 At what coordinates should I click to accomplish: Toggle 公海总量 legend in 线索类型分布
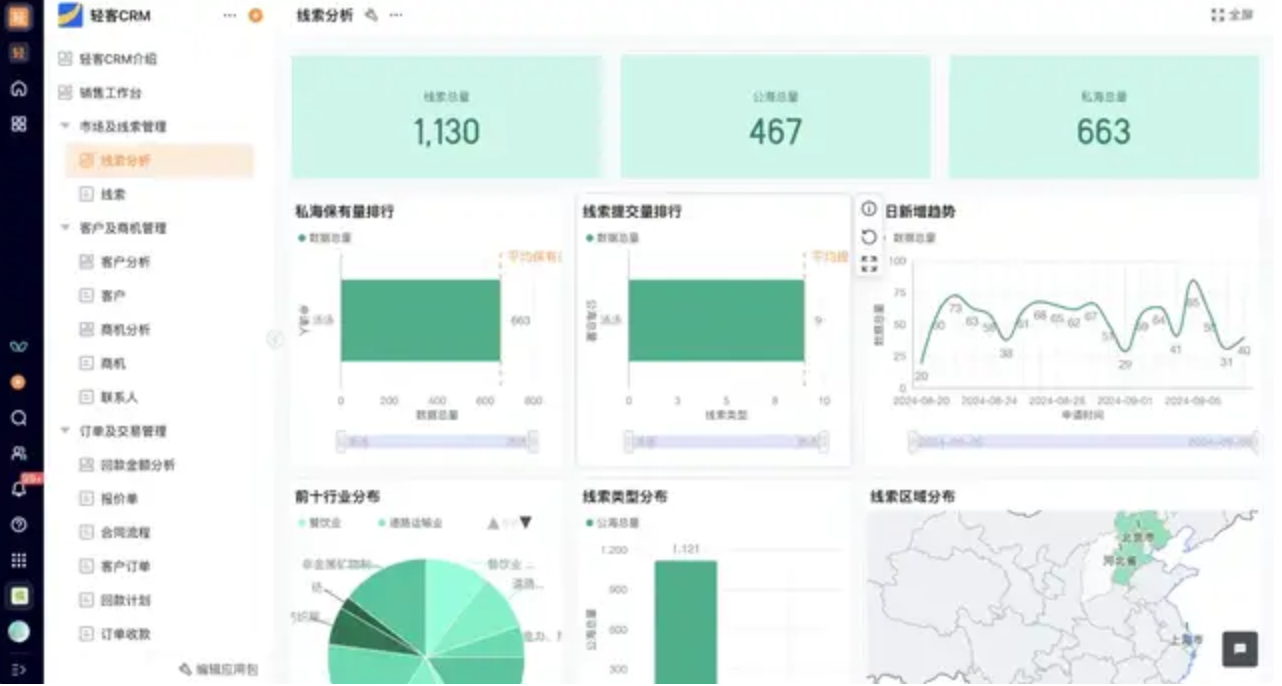coord(613,523)
